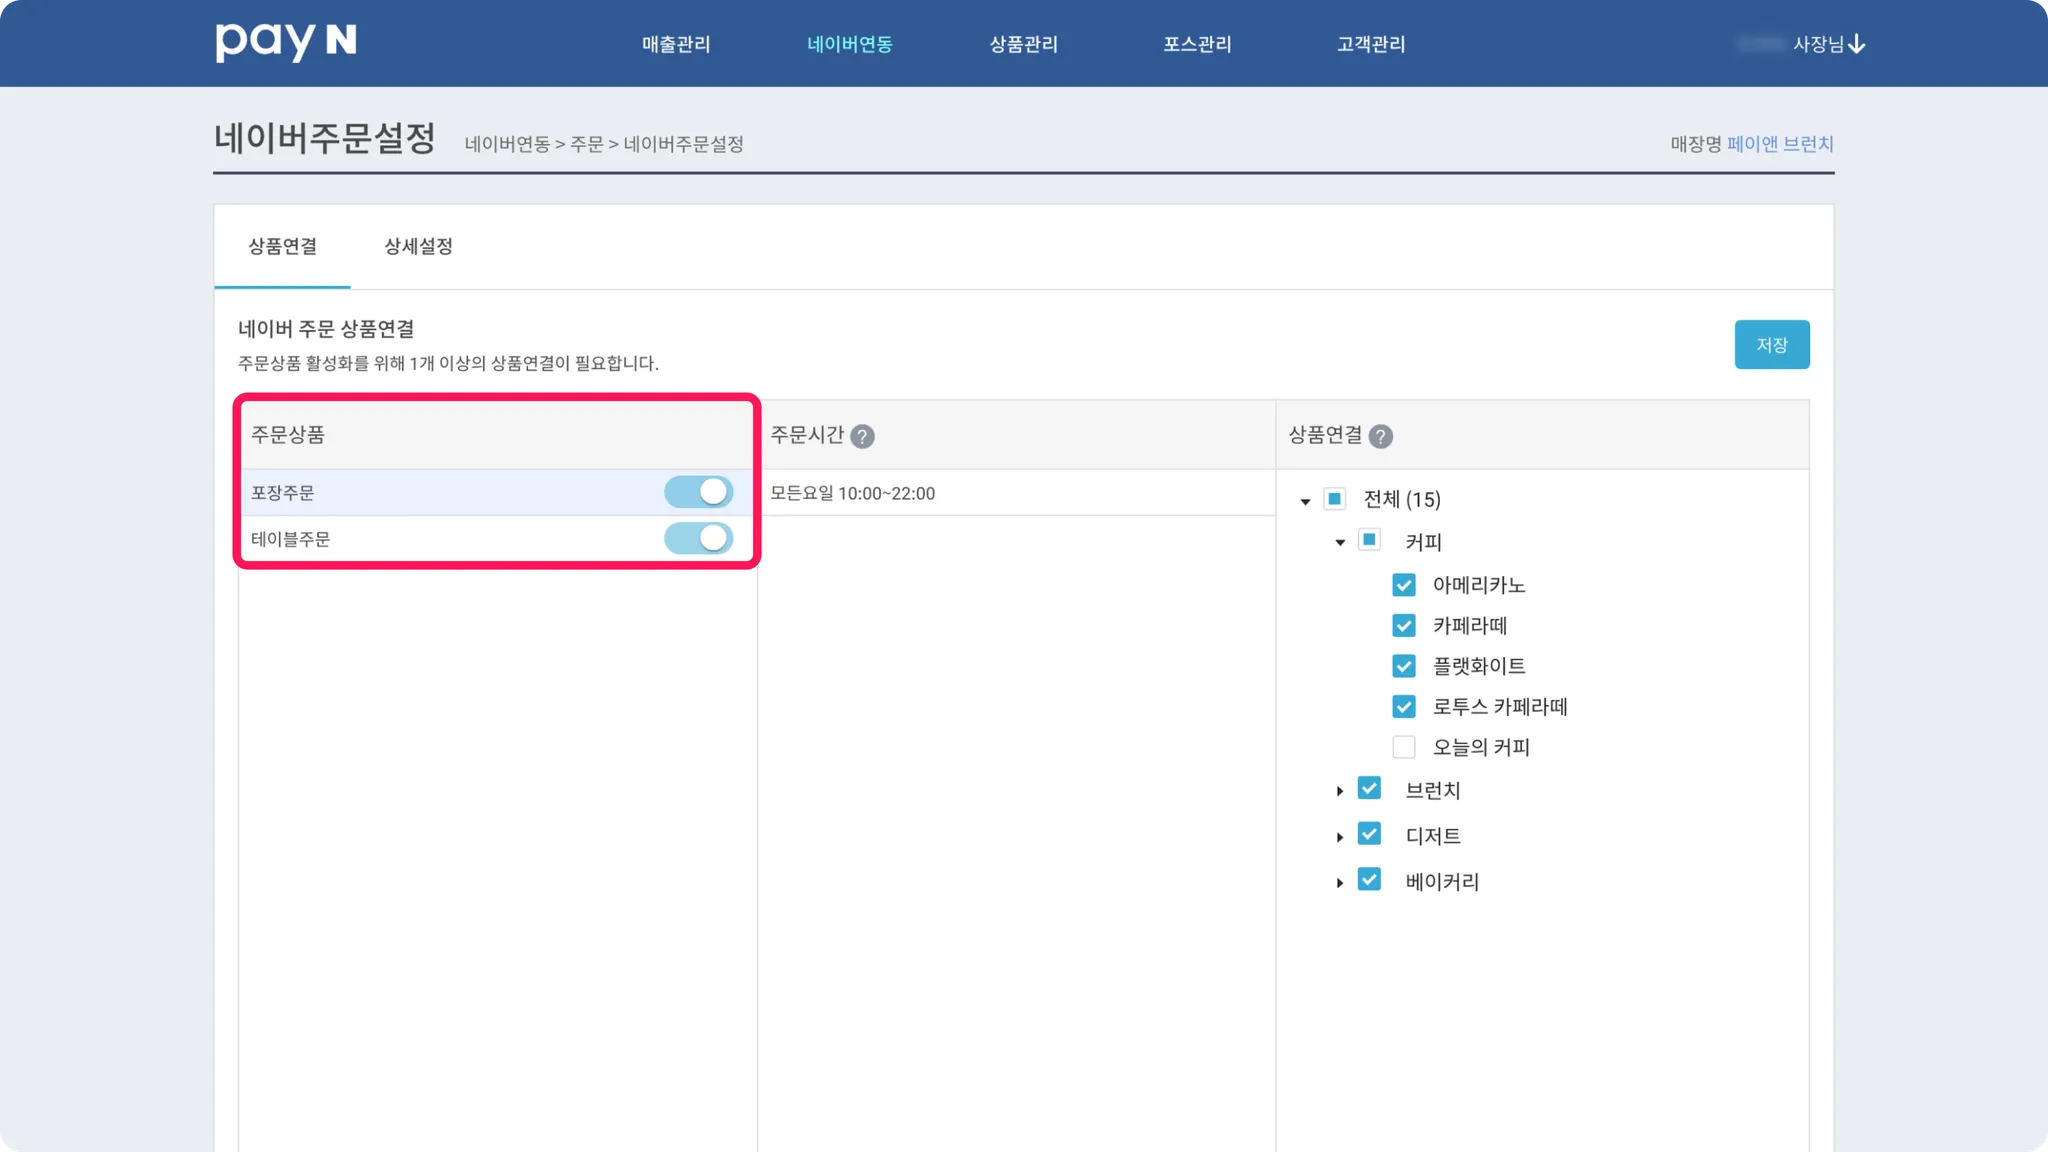Check the 오늘의 커피 checkbox

click(1404, 747)
